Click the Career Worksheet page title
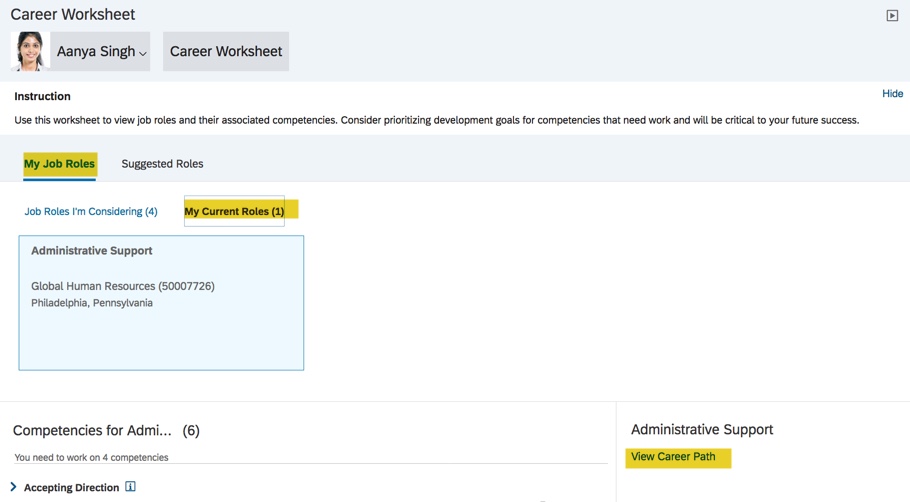The width and height of the screenshot is (910, 502). tap(72, 15)
